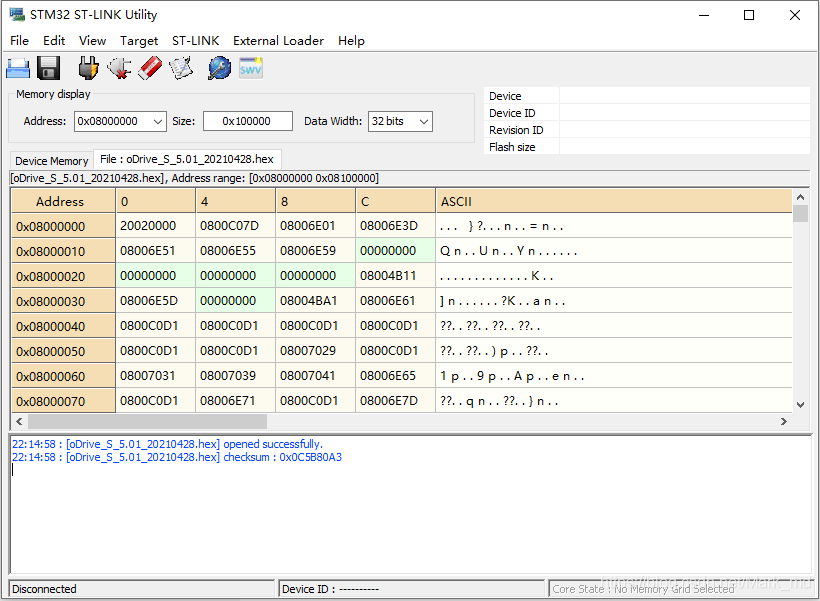Screen dimensions: 820x601
Task: Click memory cell 08006E7D
Action: (396, 401)
